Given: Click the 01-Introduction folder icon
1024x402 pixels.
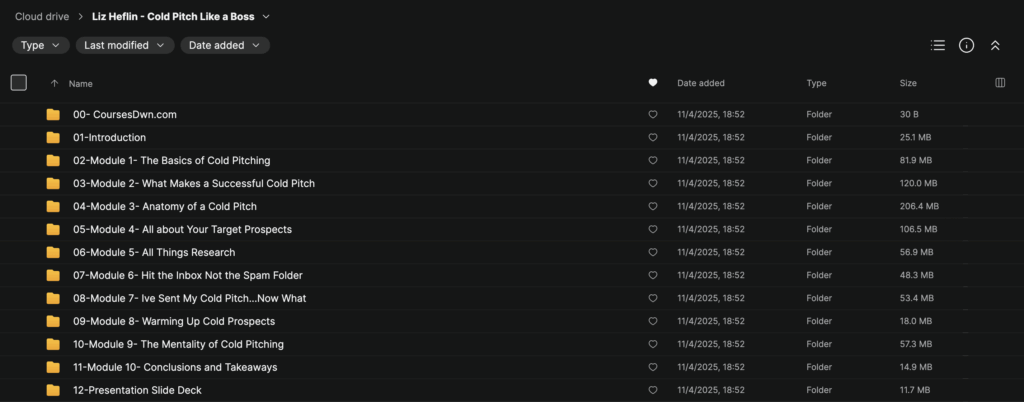Looking at the screenshot, I should click(53, 138).
